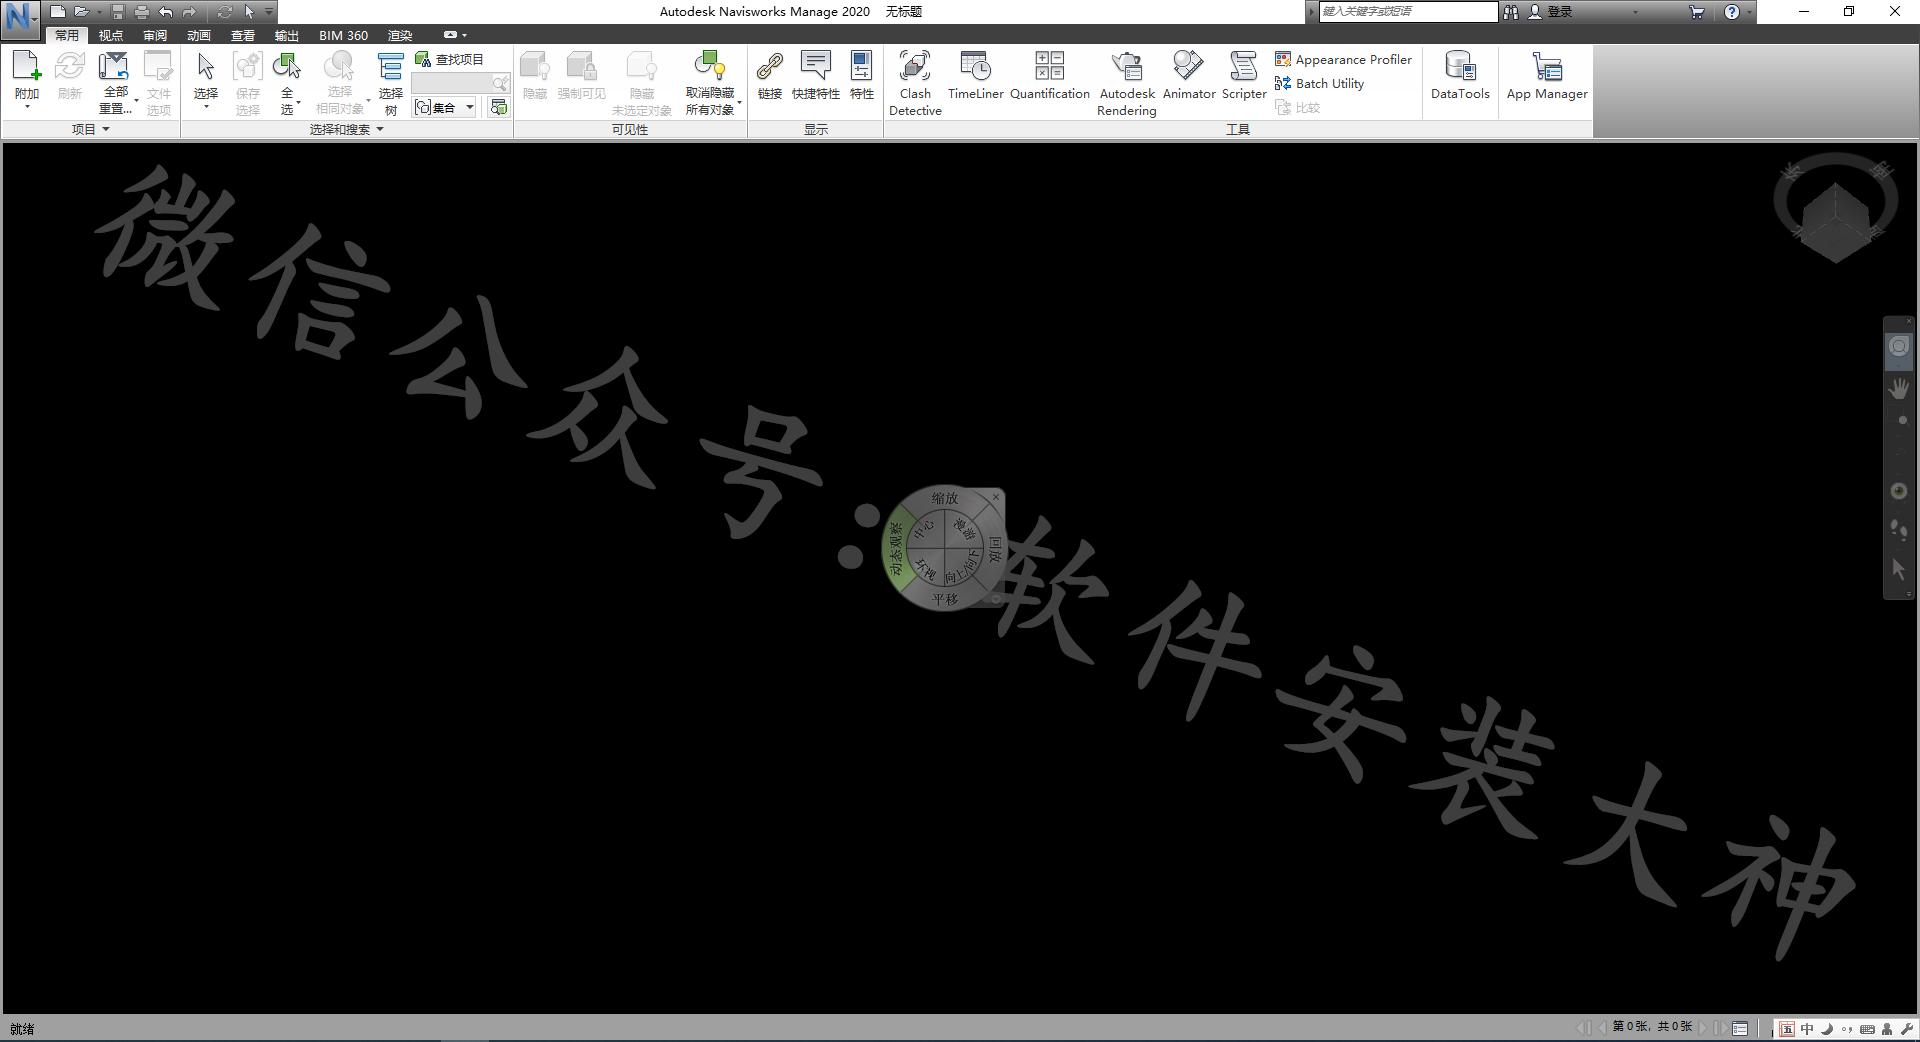Select the 常用 (Home) ribbon tab

(67, 35)
